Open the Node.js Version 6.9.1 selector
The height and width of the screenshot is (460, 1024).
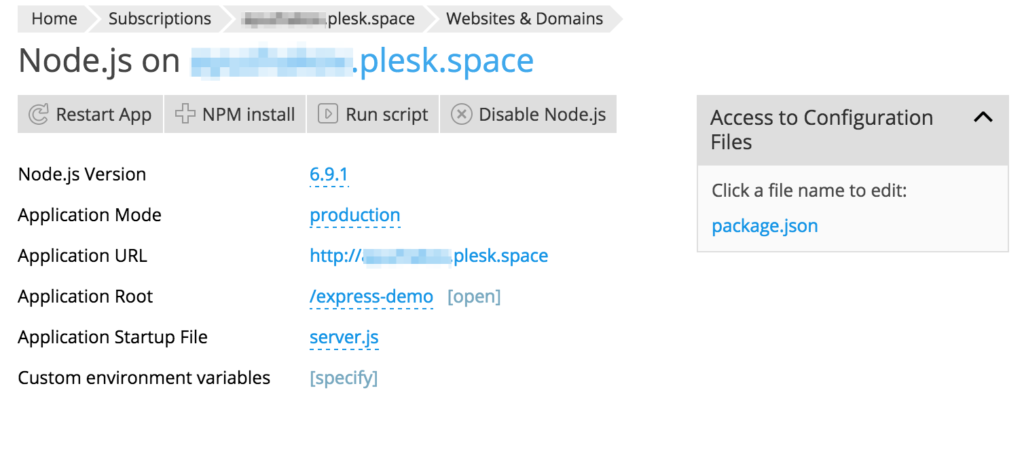coord(328,175)
